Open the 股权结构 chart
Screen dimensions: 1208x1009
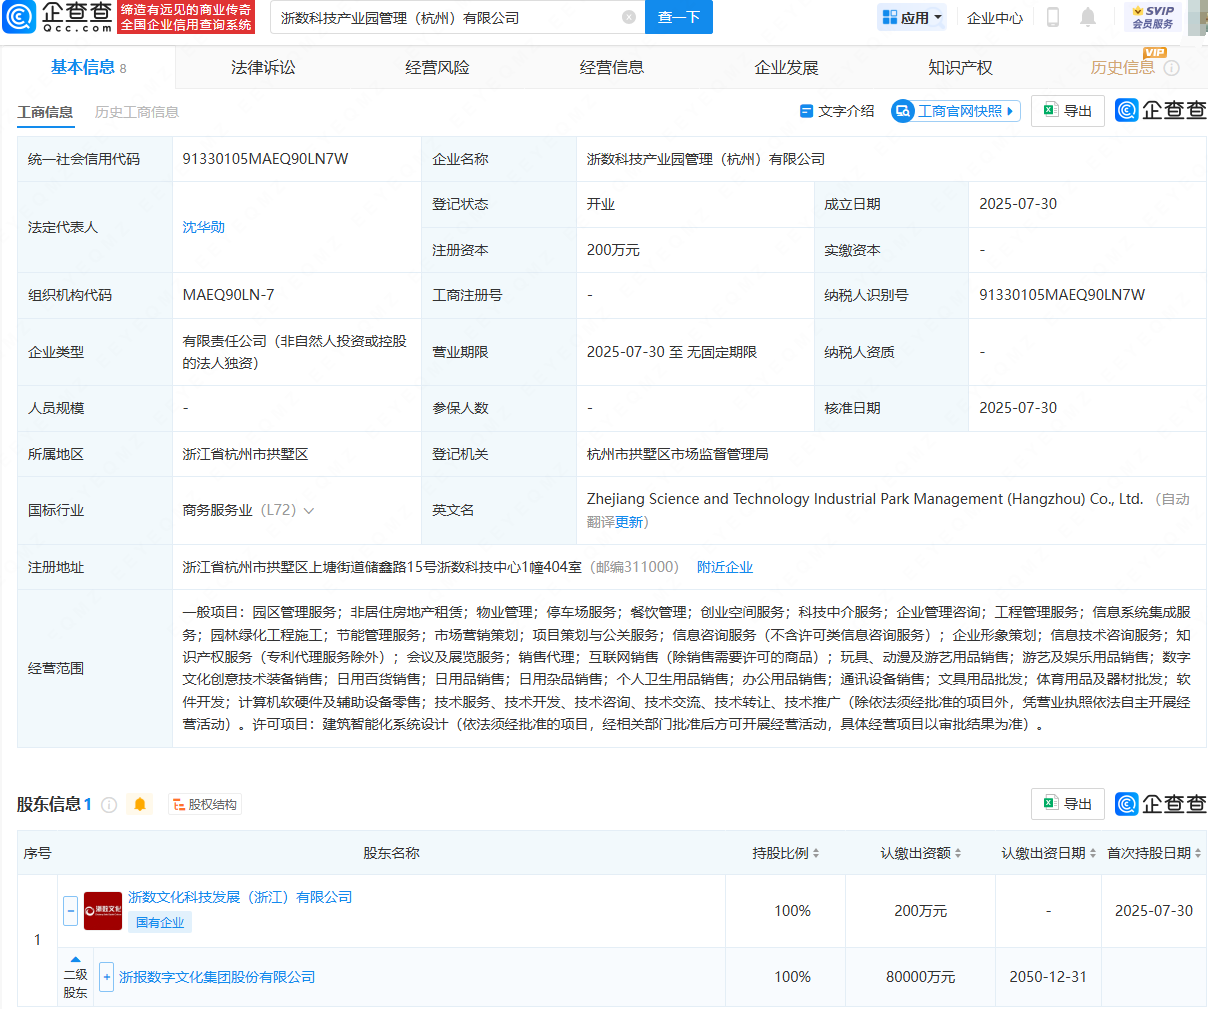coord(205,804)
